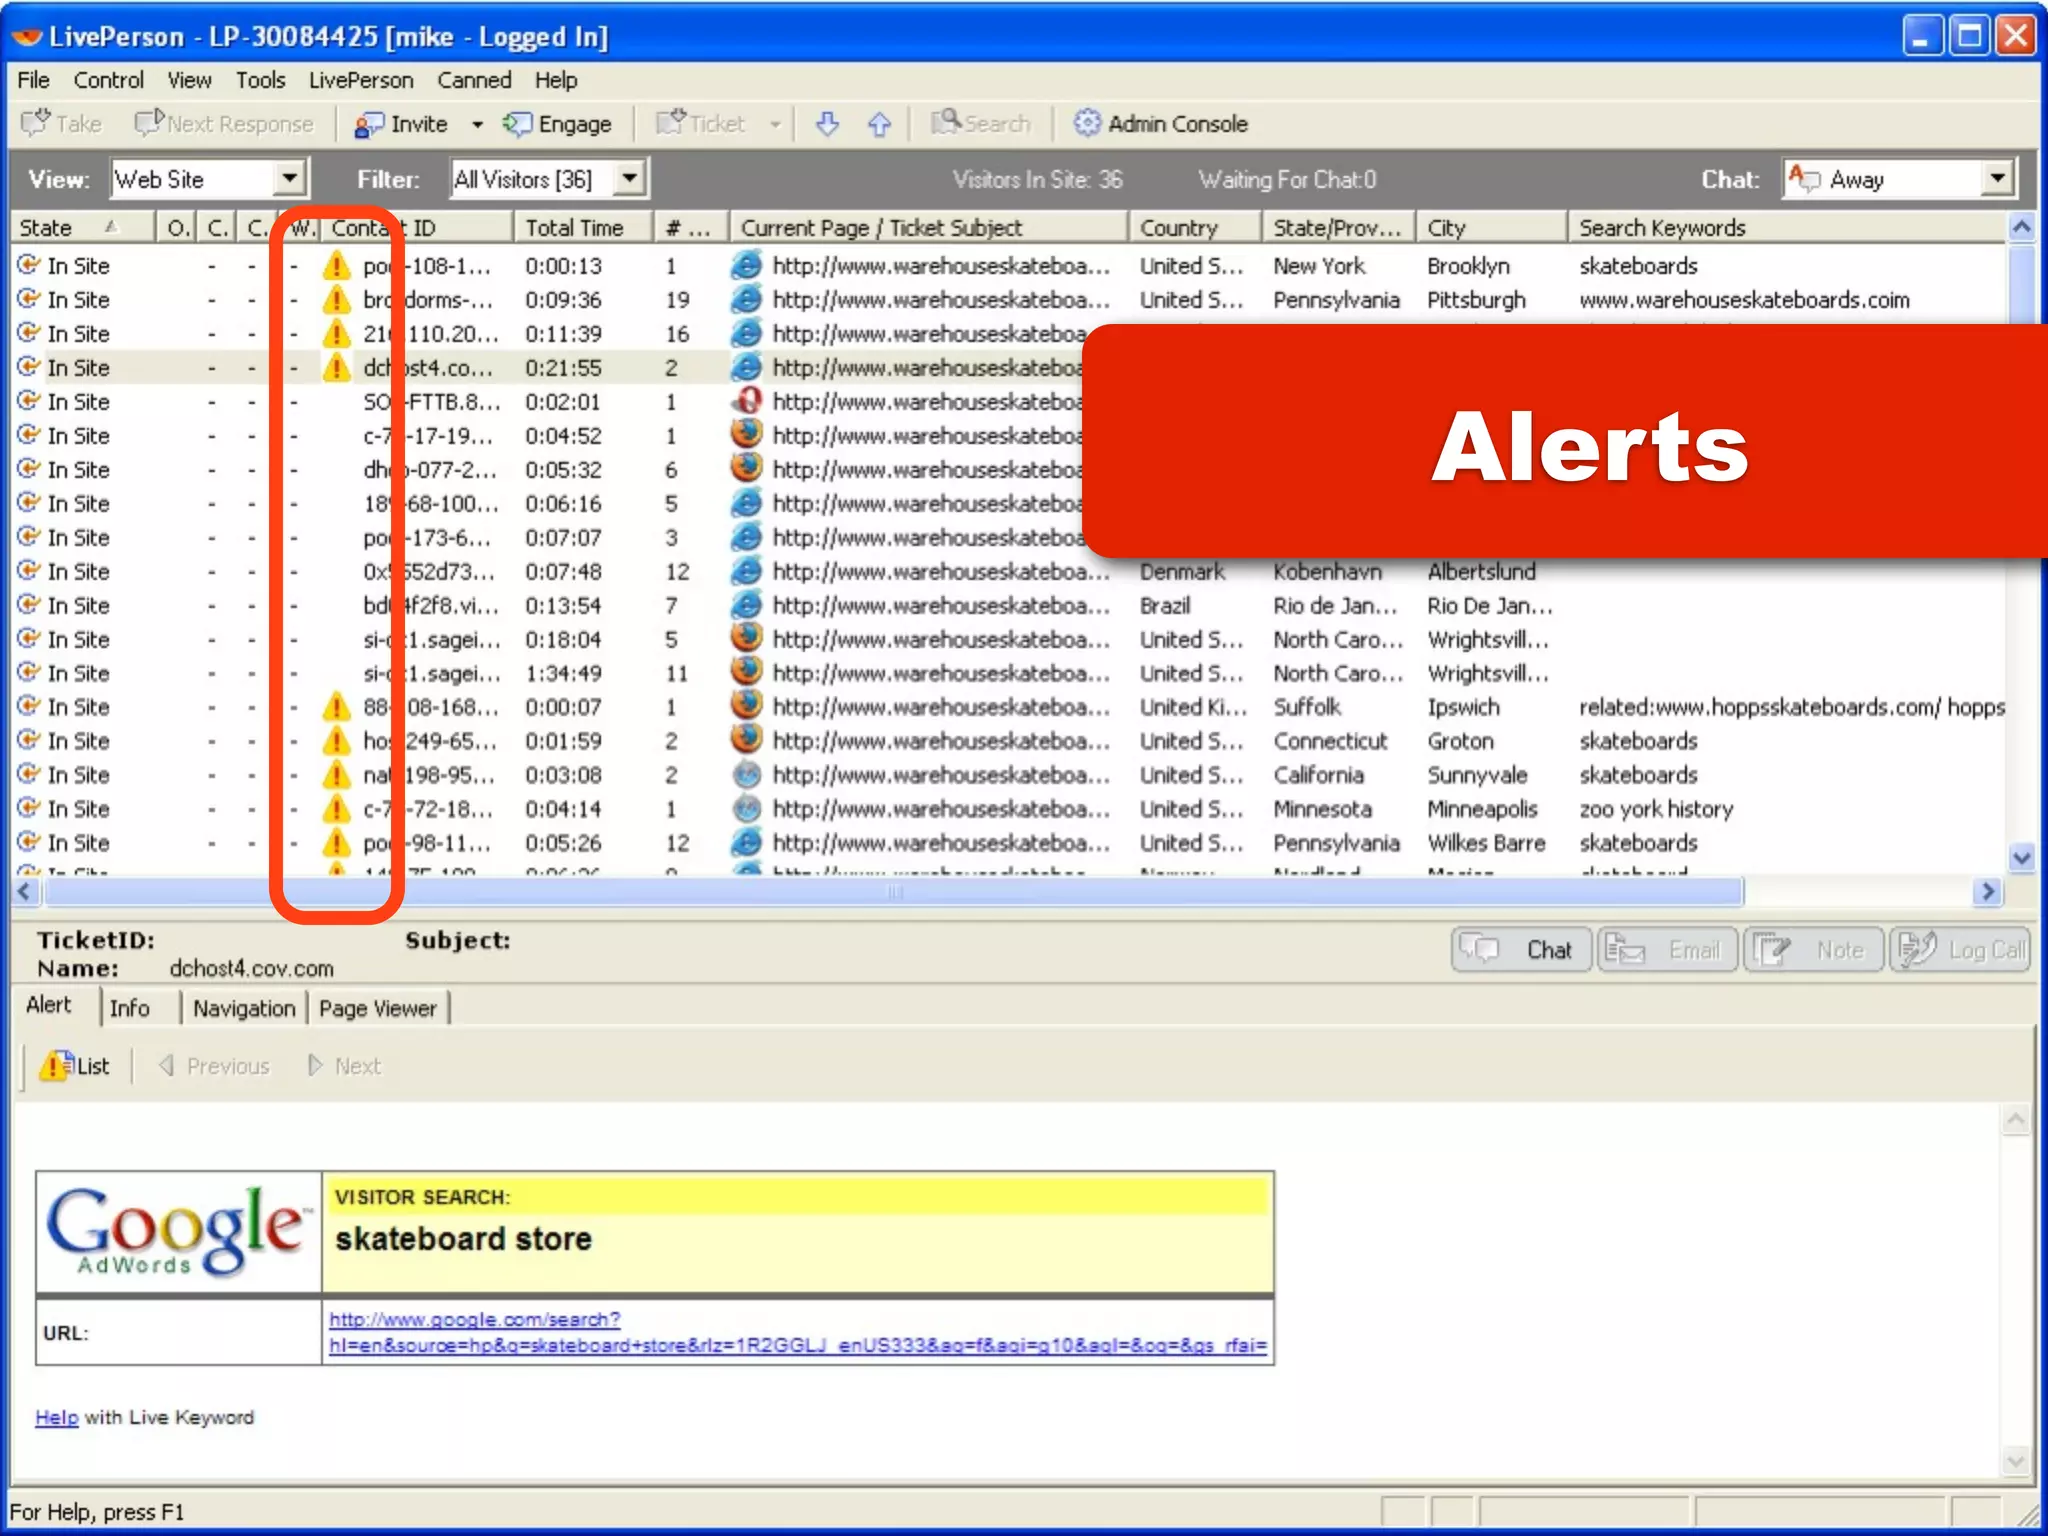Image resolution: width=2048 pixels, height=1536 pixels.
Task: Sort by the Search Keywords column header
Action: (1787, 228)
